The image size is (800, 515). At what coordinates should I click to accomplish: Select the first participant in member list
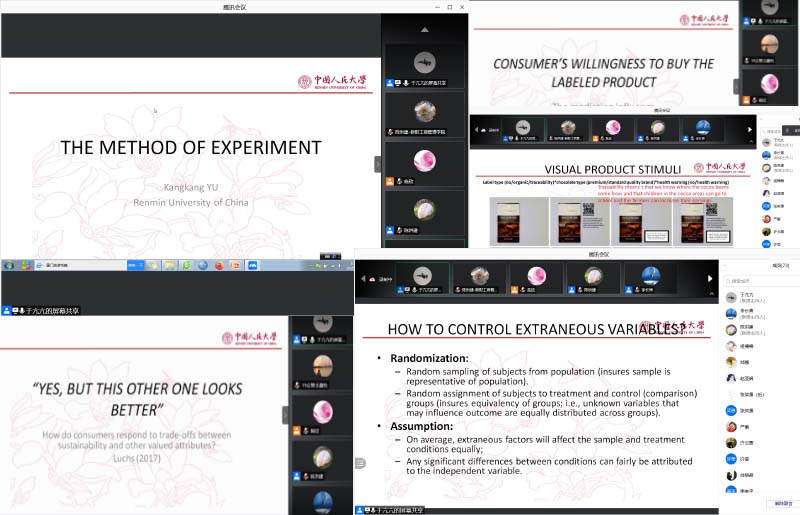coord(745,296)
